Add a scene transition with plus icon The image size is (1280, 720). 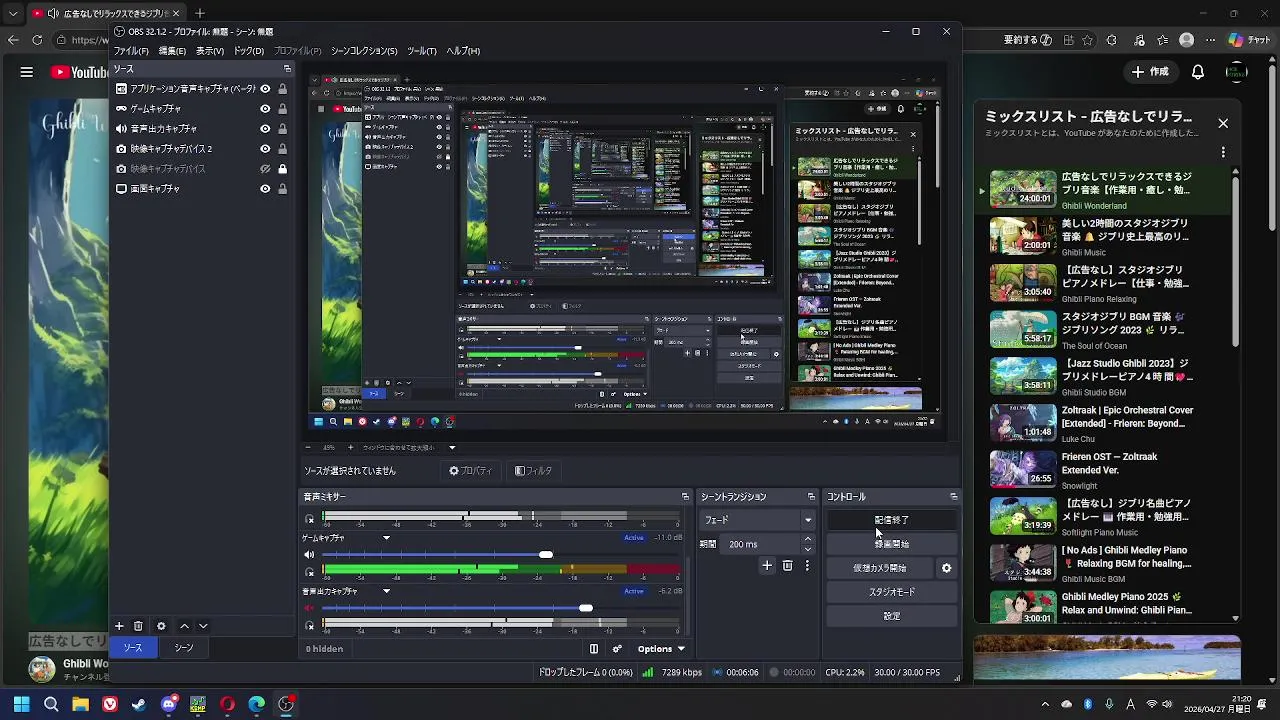(767, 566)
